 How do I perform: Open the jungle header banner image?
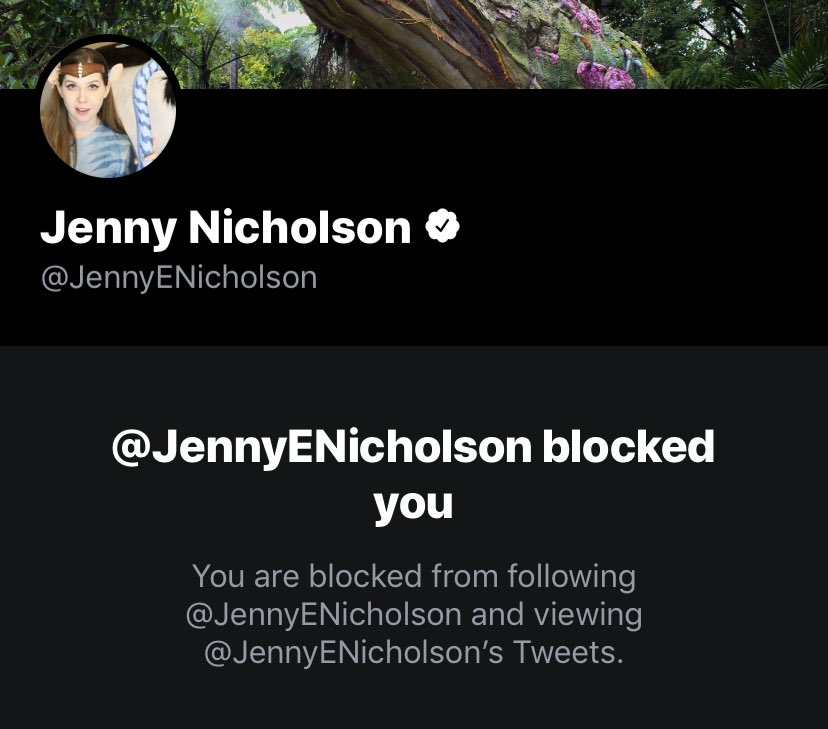pos(414,44)
